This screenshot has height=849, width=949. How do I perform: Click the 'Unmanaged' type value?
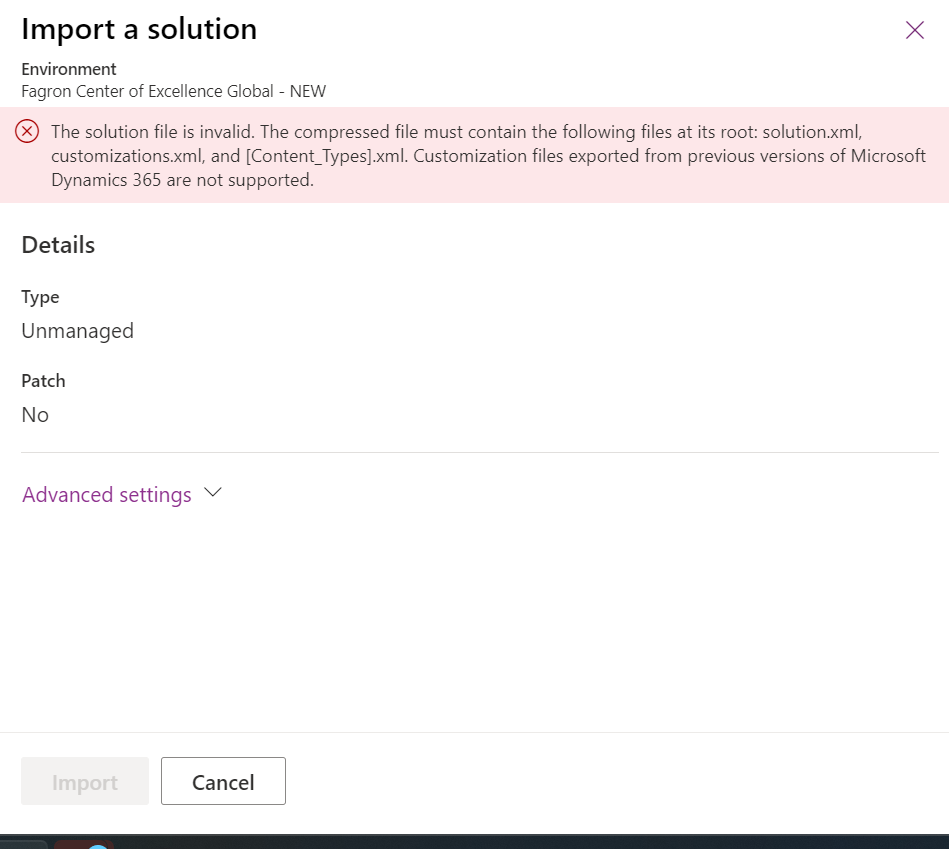(77, 331)
